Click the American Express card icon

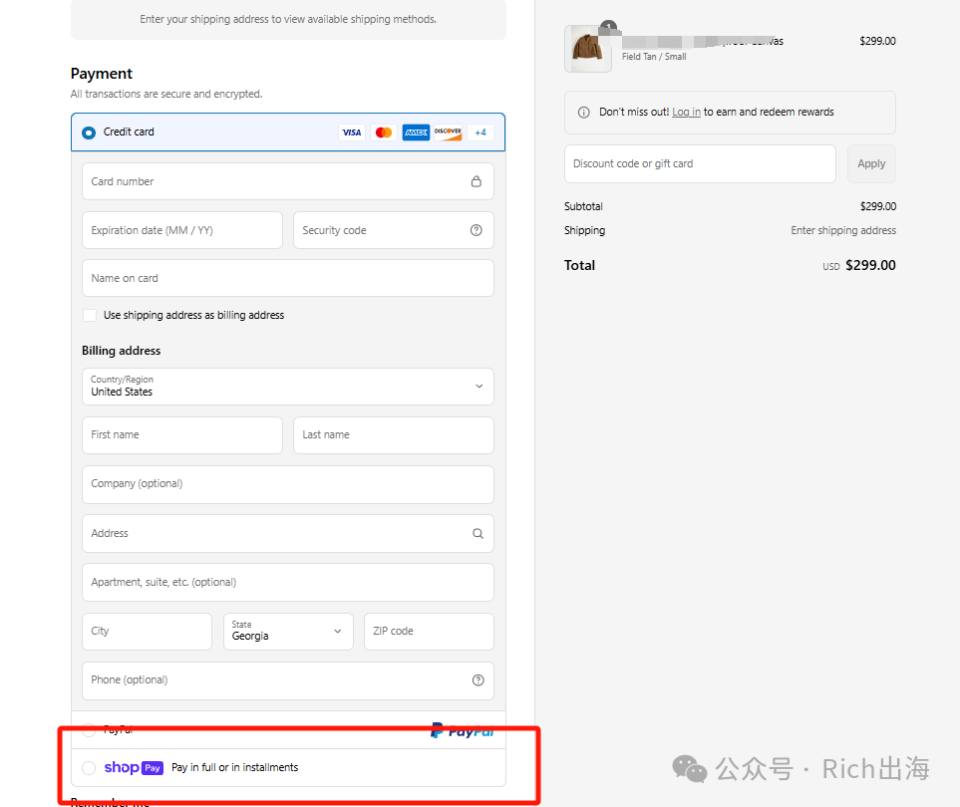[x=416, y=132]
